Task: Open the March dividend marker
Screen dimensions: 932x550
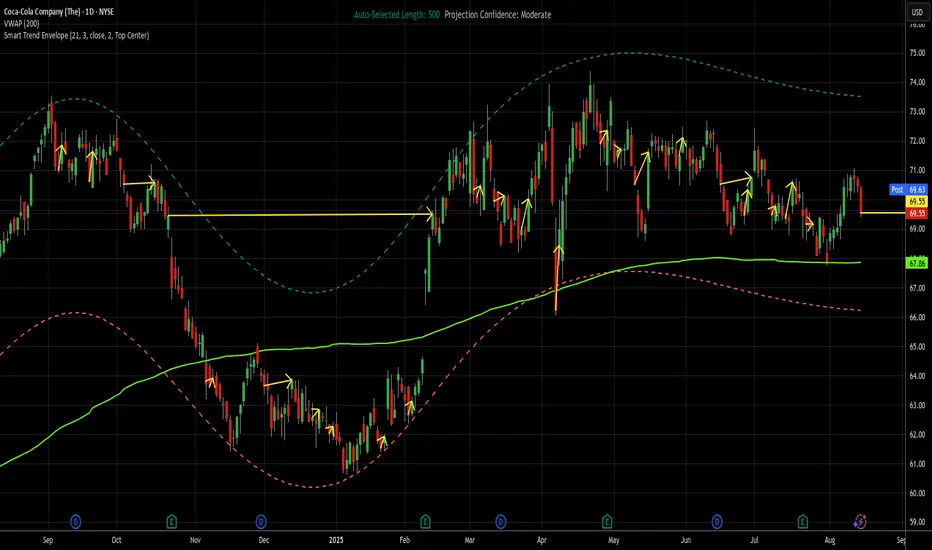Action: tap(500, 522)
